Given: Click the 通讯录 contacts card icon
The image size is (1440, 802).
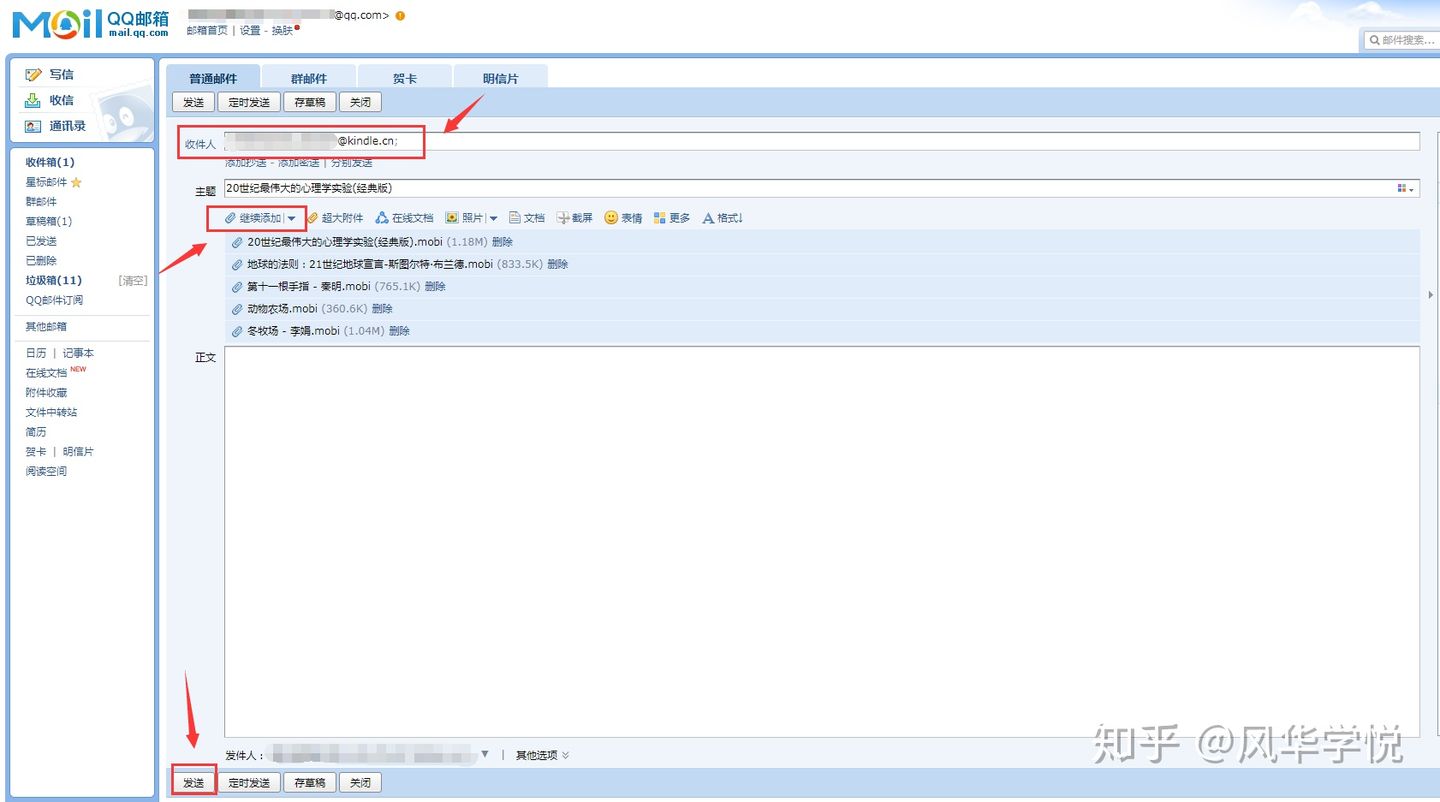Looking at the screenshot, I should click(x=33, y=126).
